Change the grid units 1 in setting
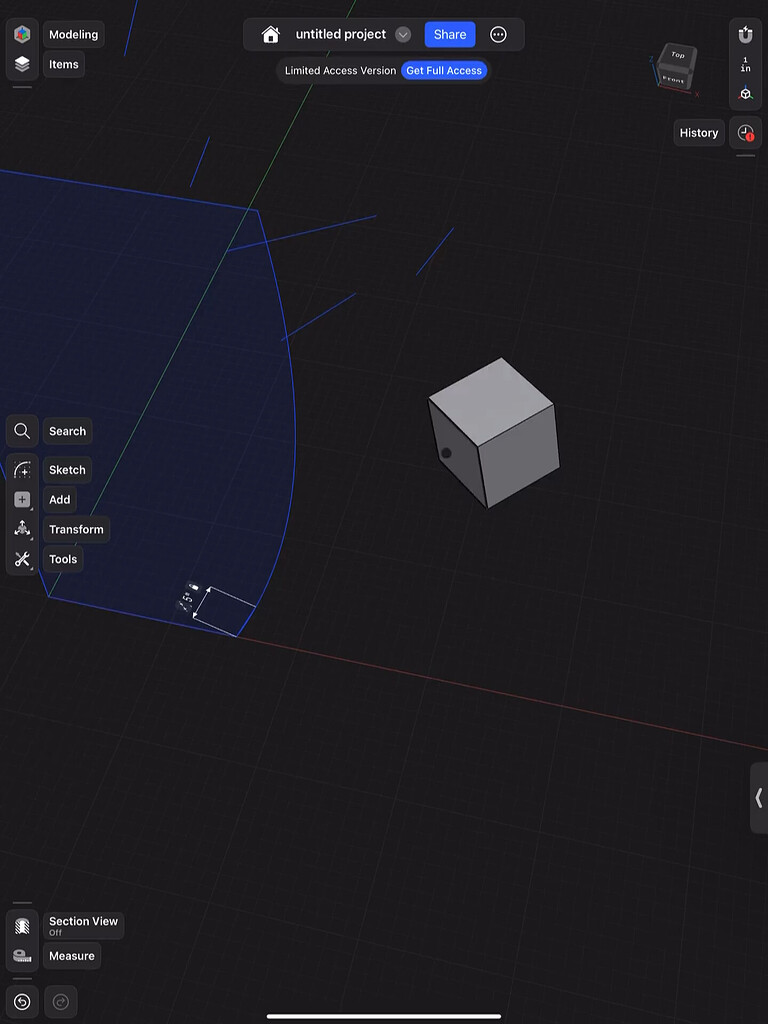This screenshot has width=768, height=1024. pyautogui.click(x=745, y=64)
